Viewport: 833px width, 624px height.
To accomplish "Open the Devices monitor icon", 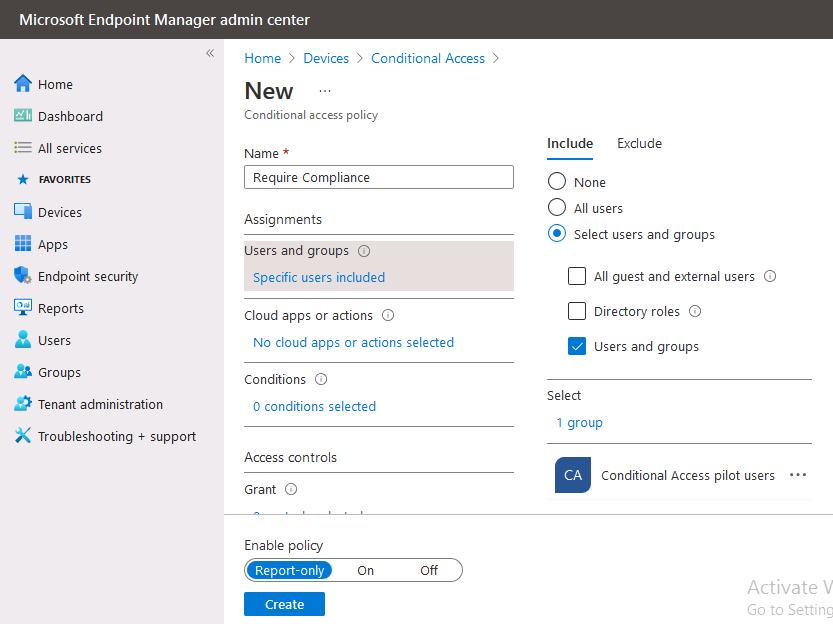I will coord(23,211).
